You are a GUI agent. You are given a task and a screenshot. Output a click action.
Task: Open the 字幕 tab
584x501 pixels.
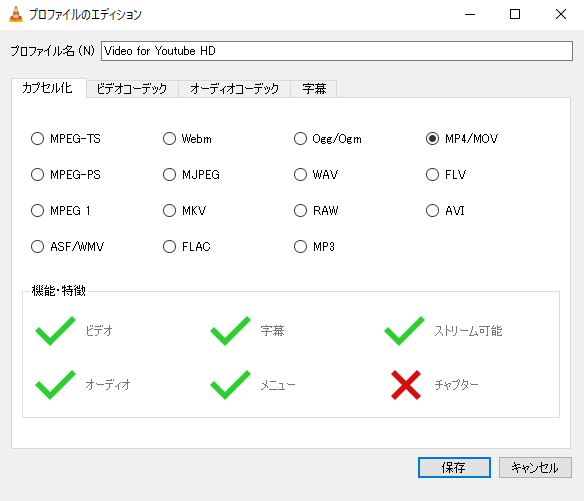click(x=314, y=89)
